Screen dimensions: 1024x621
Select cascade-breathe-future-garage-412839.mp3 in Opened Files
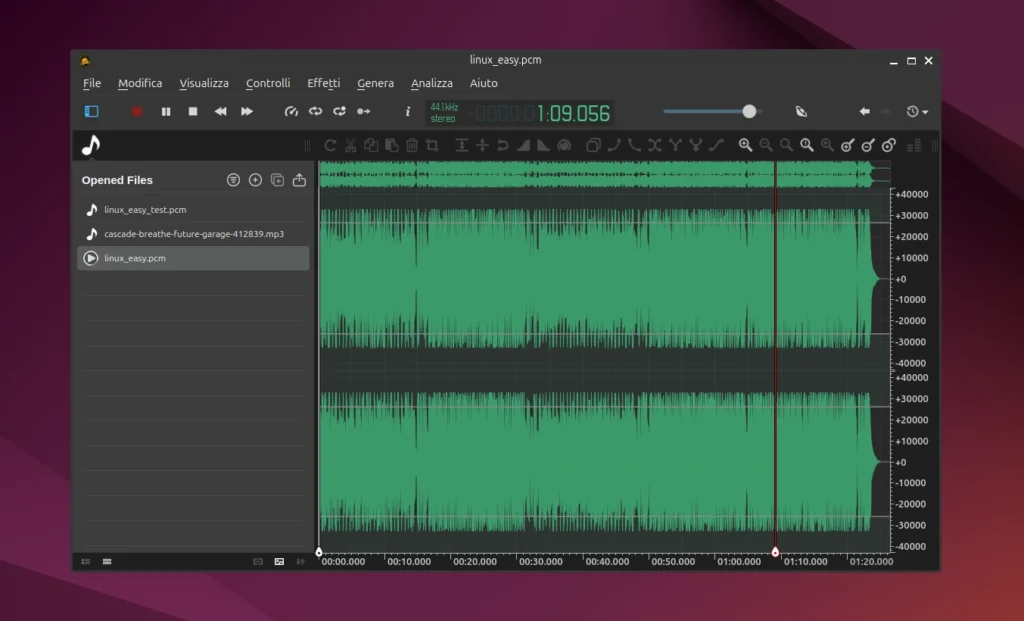pos(192,234)
